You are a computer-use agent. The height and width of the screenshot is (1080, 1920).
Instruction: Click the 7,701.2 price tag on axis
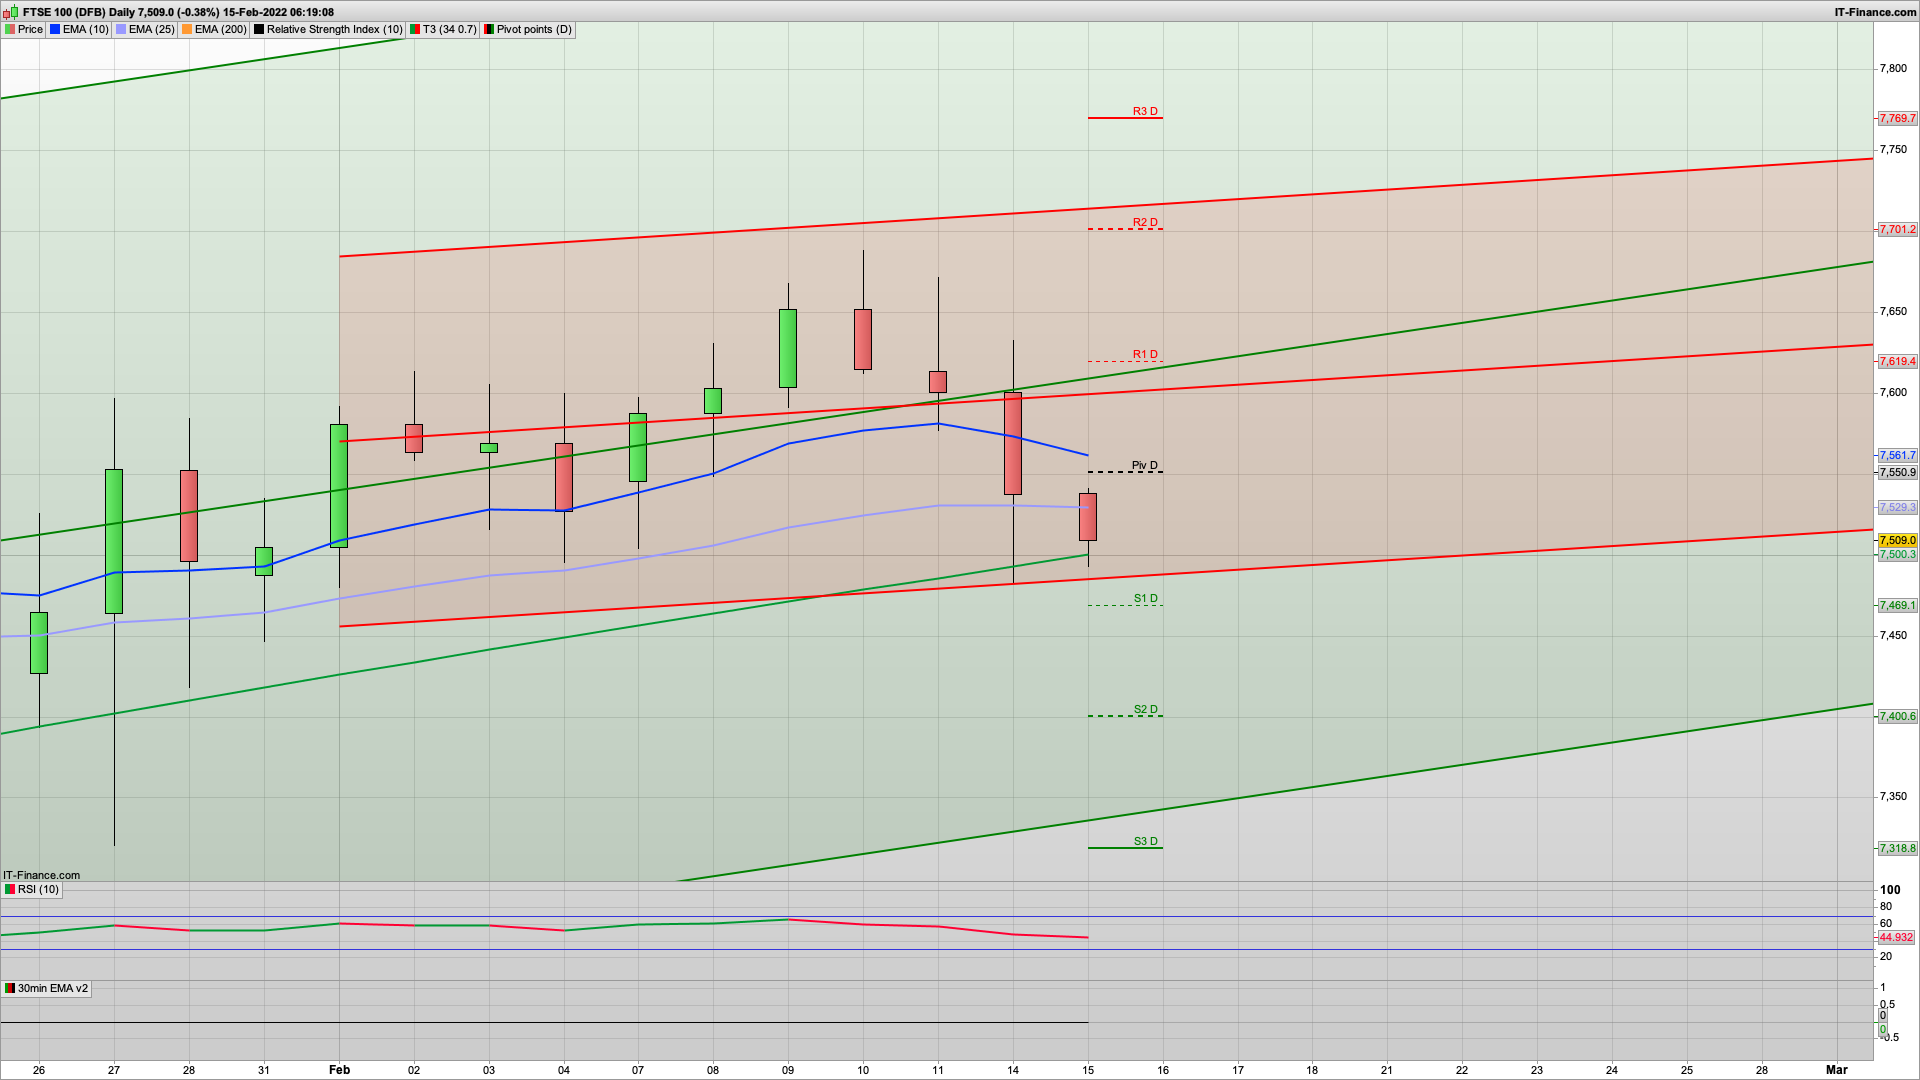coord(1897,229)
